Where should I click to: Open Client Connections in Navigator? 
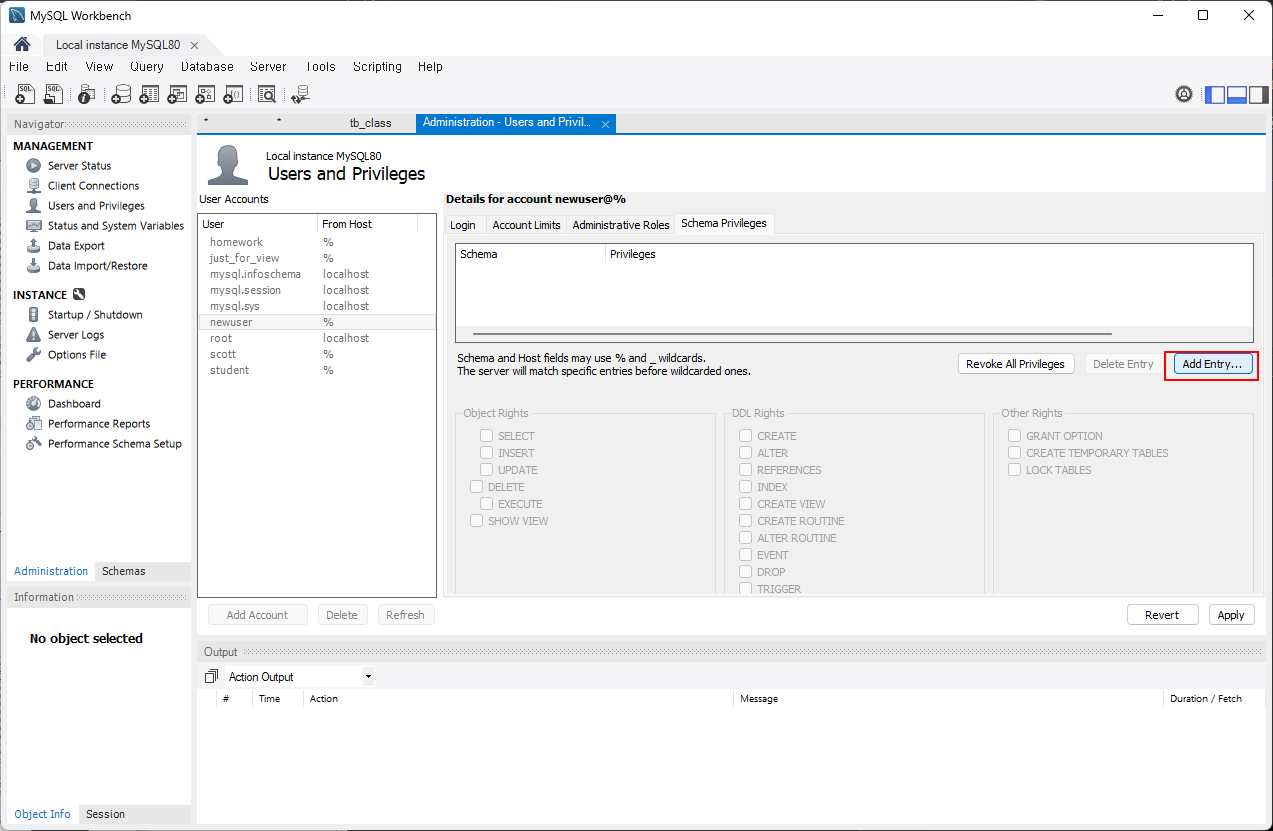93,186
